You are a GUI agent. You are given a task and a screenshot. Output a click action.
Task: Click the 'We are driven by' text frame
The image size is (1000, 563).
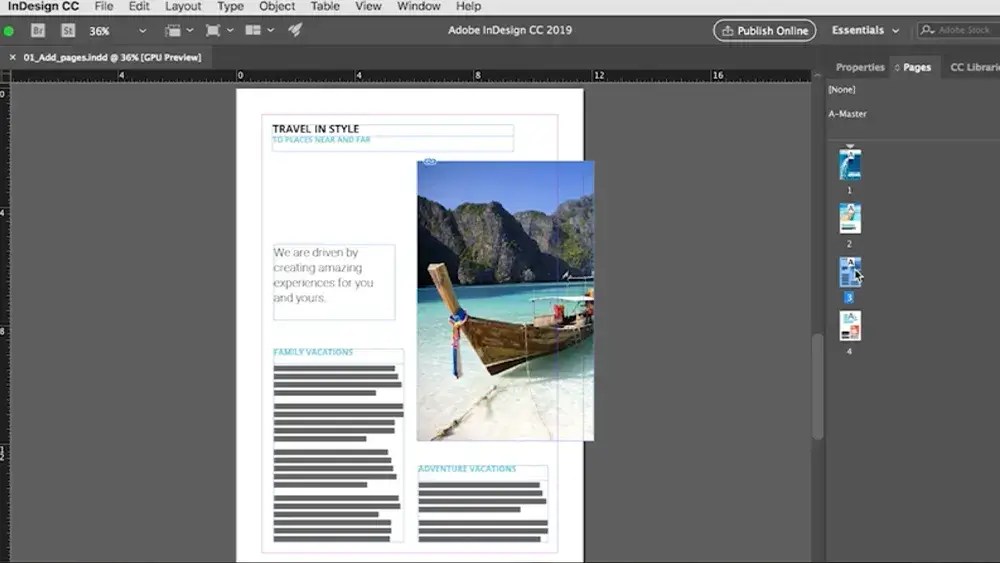point(334,282)
